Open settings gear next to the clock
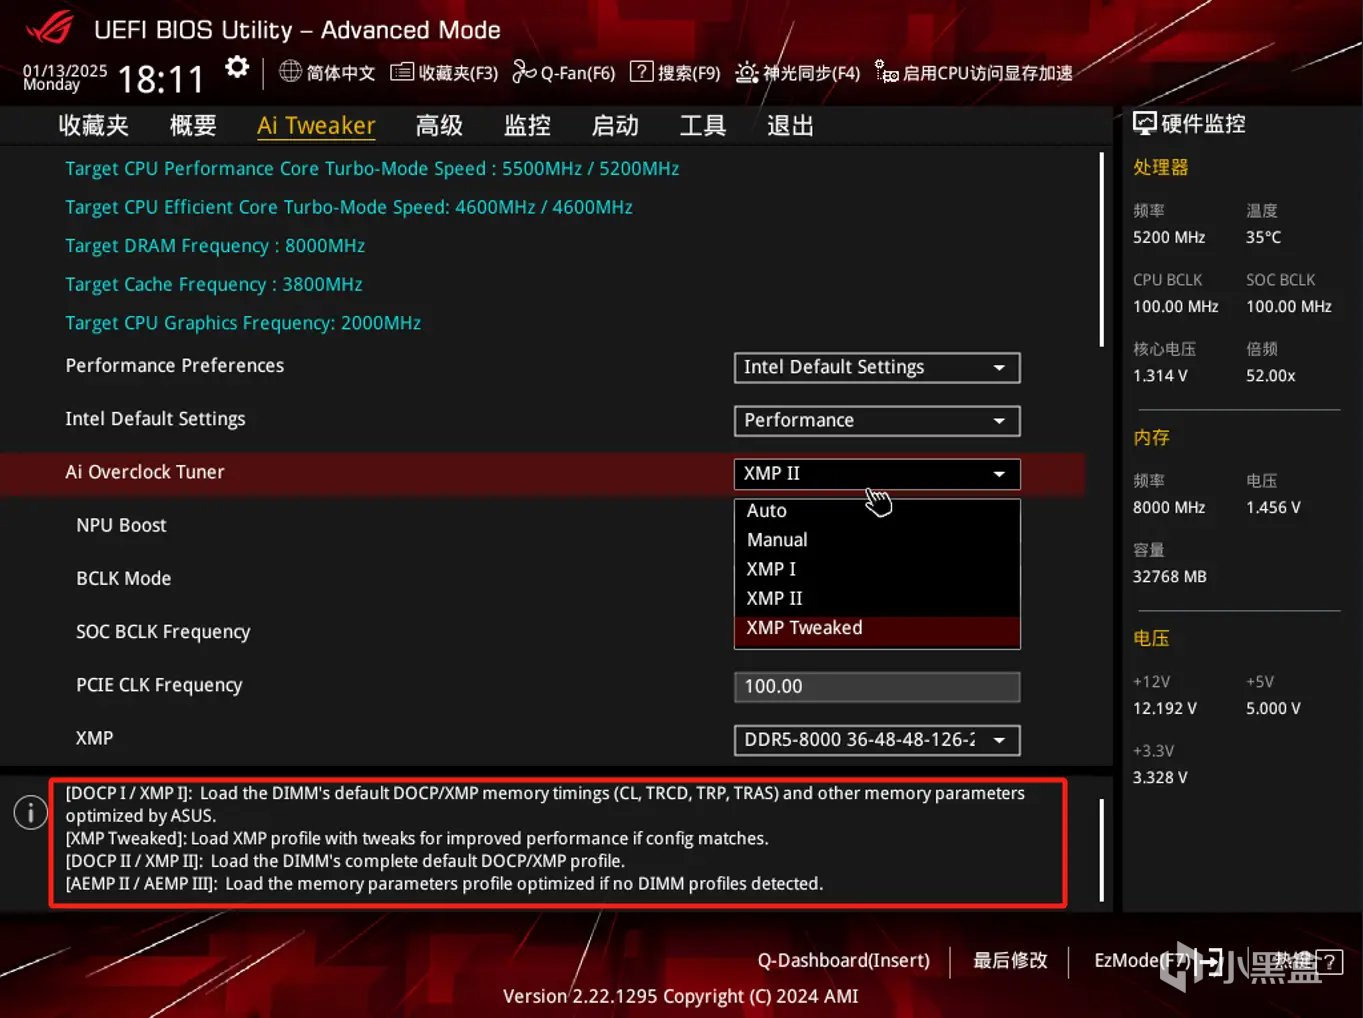Image resolution: width=1363 pixels, height=1018 pixels. tap(237, 67)
